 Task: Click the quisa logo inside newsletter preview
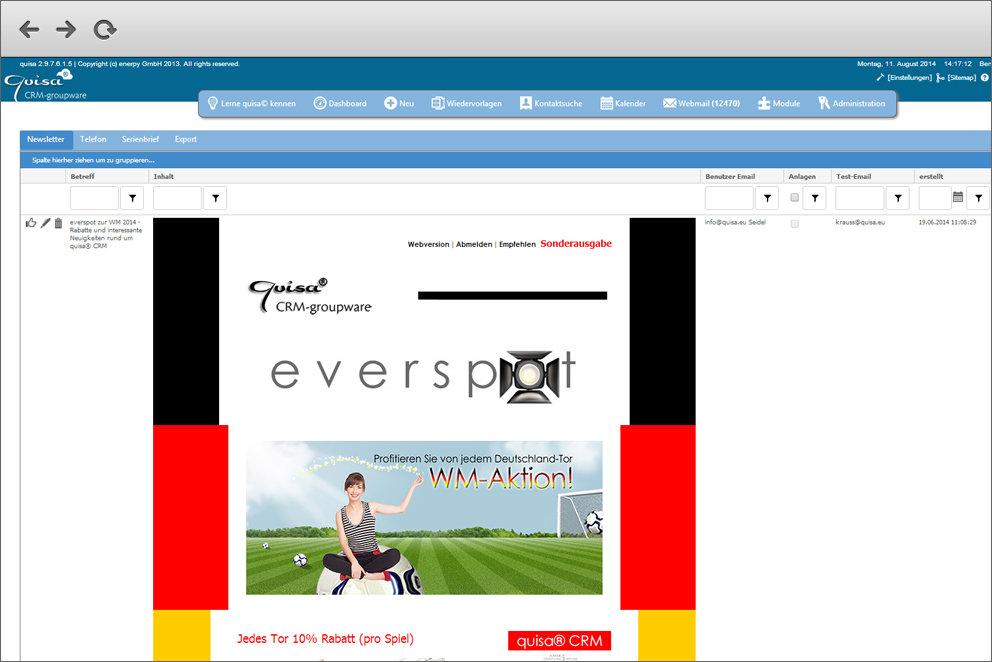tap(309, 296)
